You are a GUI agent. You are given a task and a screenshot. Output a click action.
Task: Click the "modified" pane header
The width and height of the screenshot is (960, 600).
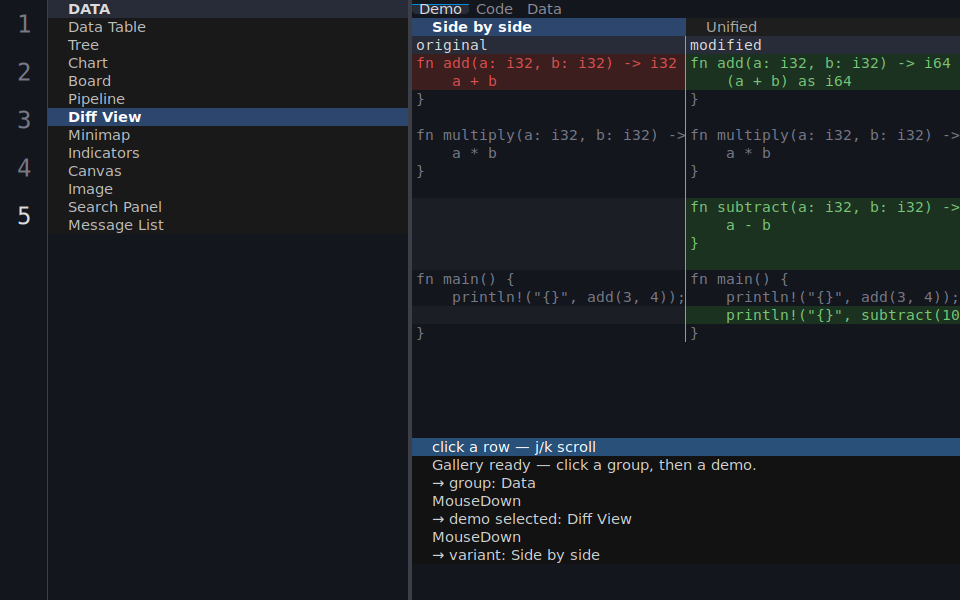823,45
